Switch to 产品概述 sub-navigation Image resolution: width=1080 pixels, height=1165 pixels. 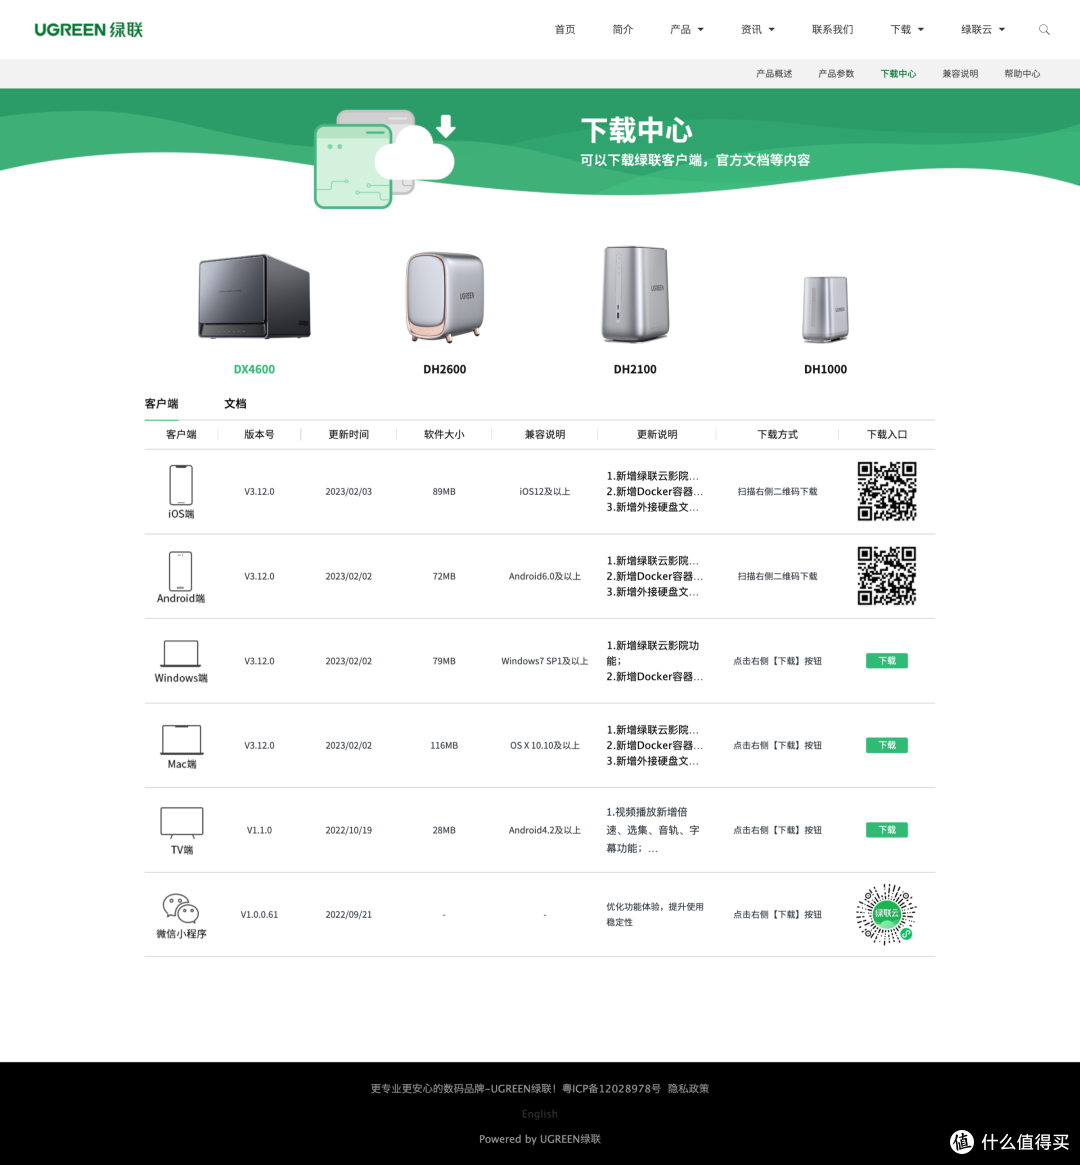point(774,74)
